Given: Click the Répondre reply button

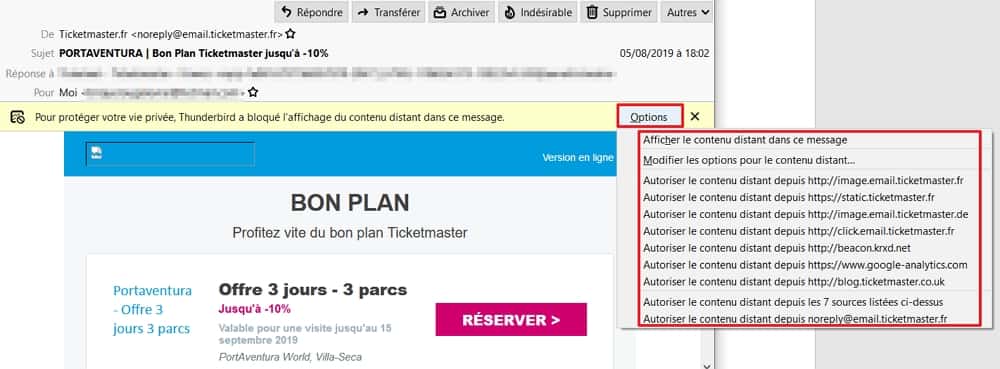Looking at the screenshot, I should pos(312,12).
